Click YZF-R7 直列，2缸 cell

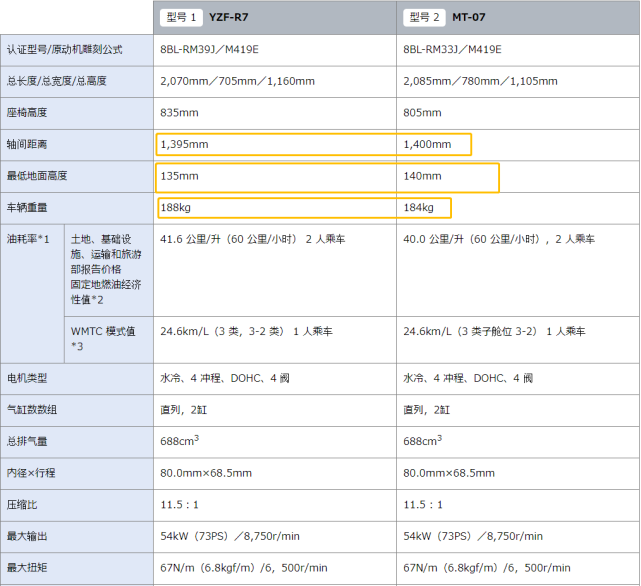click(184, 409)
